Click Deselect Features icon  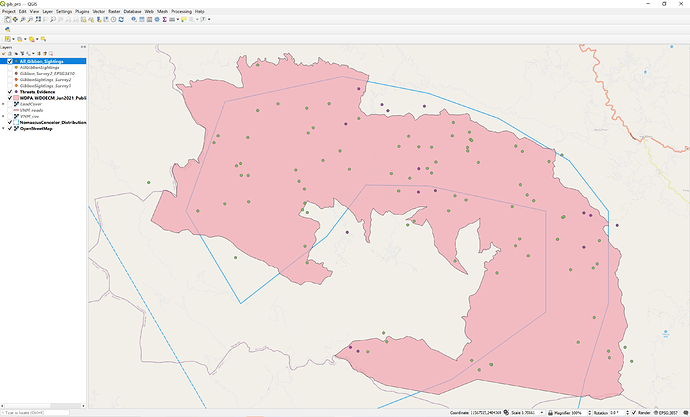click(32, 39)
